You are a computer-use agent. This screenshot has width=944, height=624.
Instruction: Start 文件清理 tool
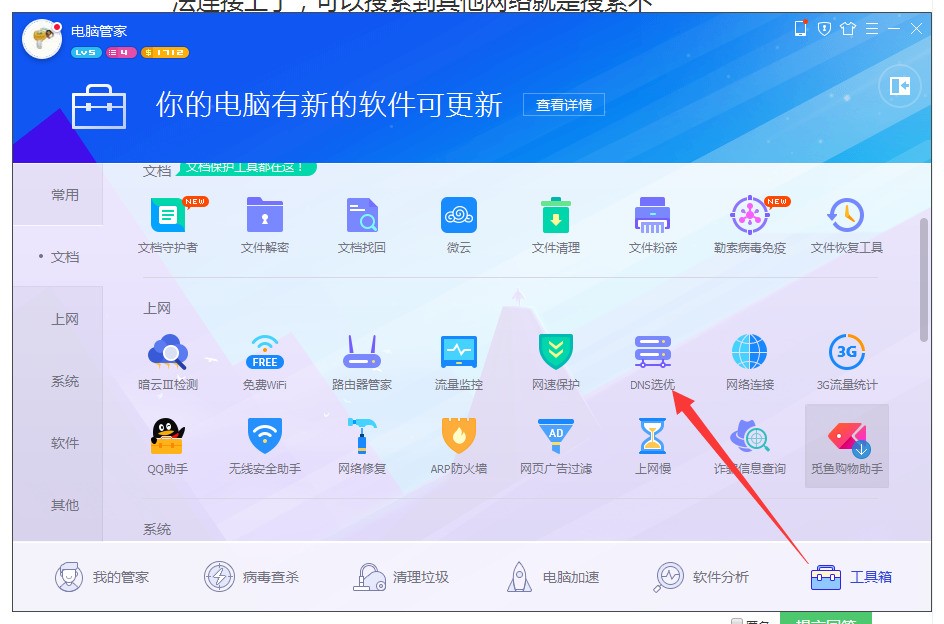tap(556, 226)
